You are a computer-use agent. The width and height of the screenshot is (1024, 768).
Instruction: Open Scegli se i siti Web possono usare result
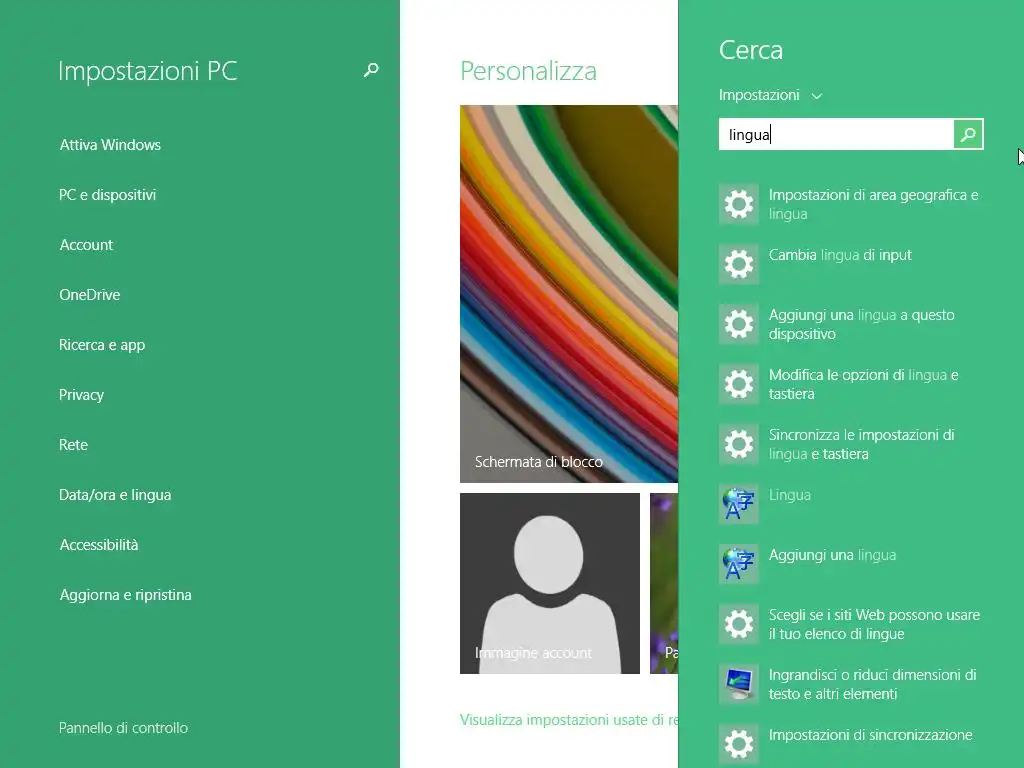click(852, 625)
